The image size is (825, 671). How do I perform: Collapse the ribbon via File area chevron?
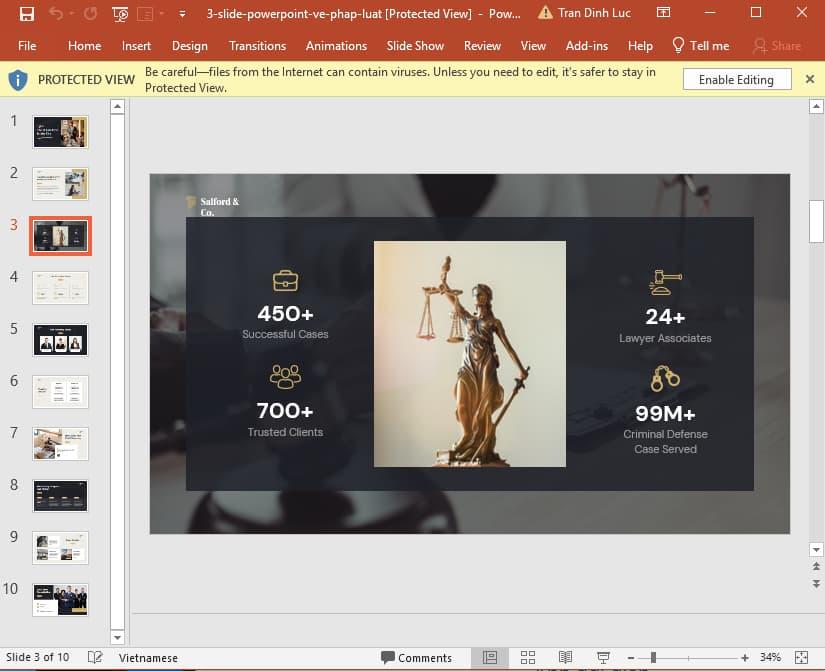click(181, 15)
